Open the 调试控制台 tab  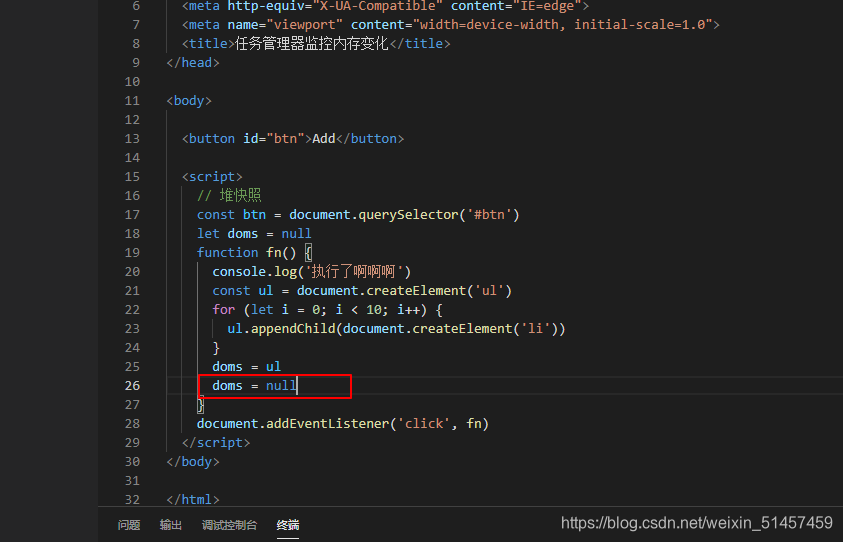pyautogui.click(x=229, y=525)
